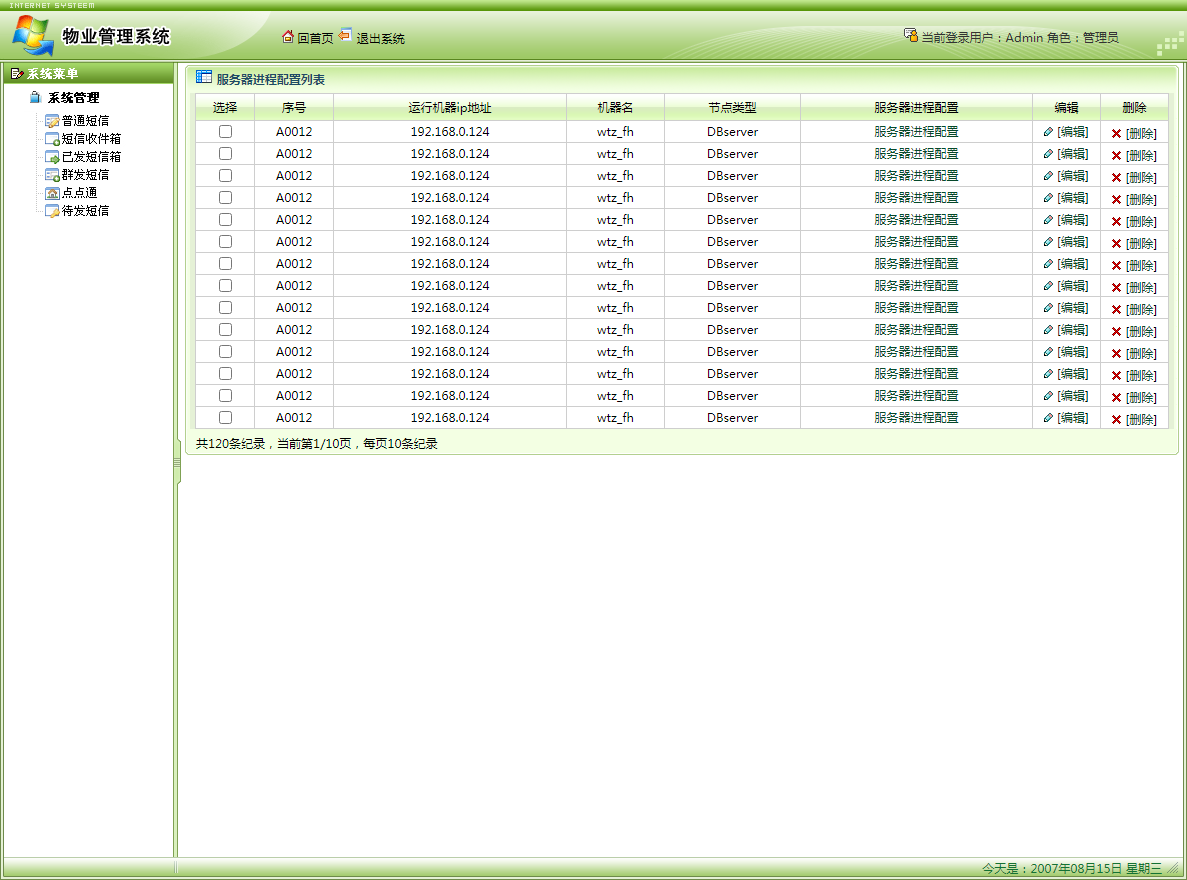Click the 物业管理系统 Windows-style logo
1187x880 pixels.
pos(33,35)
